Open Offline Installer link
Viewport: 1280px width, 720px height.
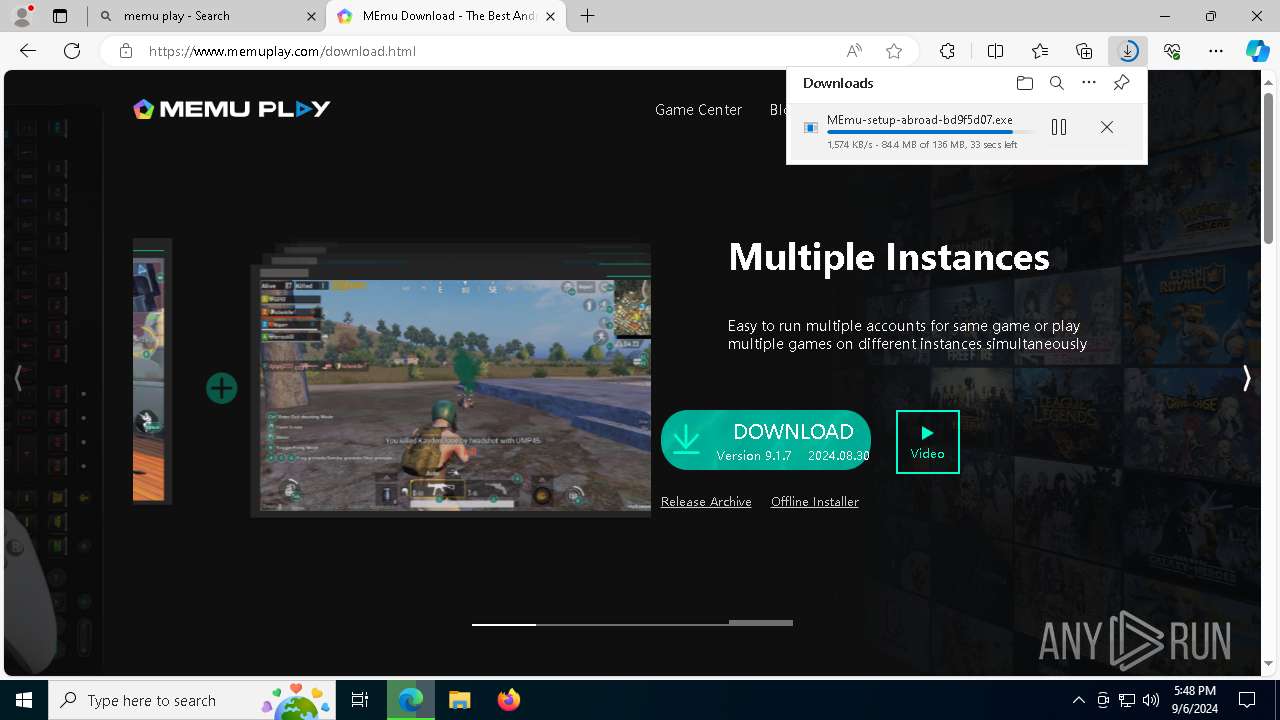tap(815, 502)
